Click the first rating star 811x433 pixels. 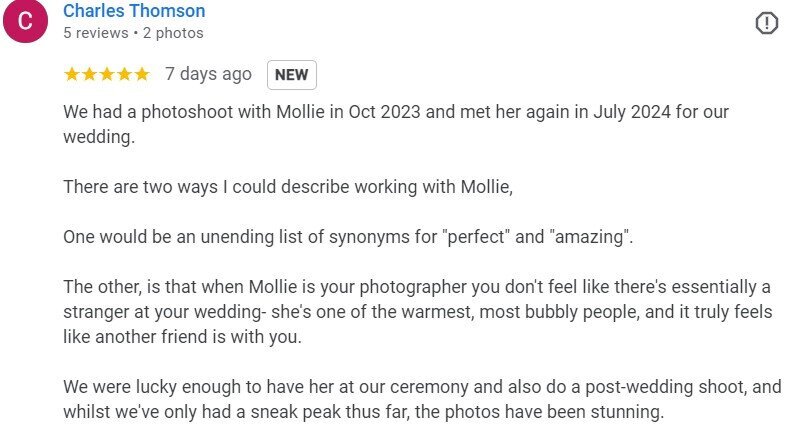71,74
